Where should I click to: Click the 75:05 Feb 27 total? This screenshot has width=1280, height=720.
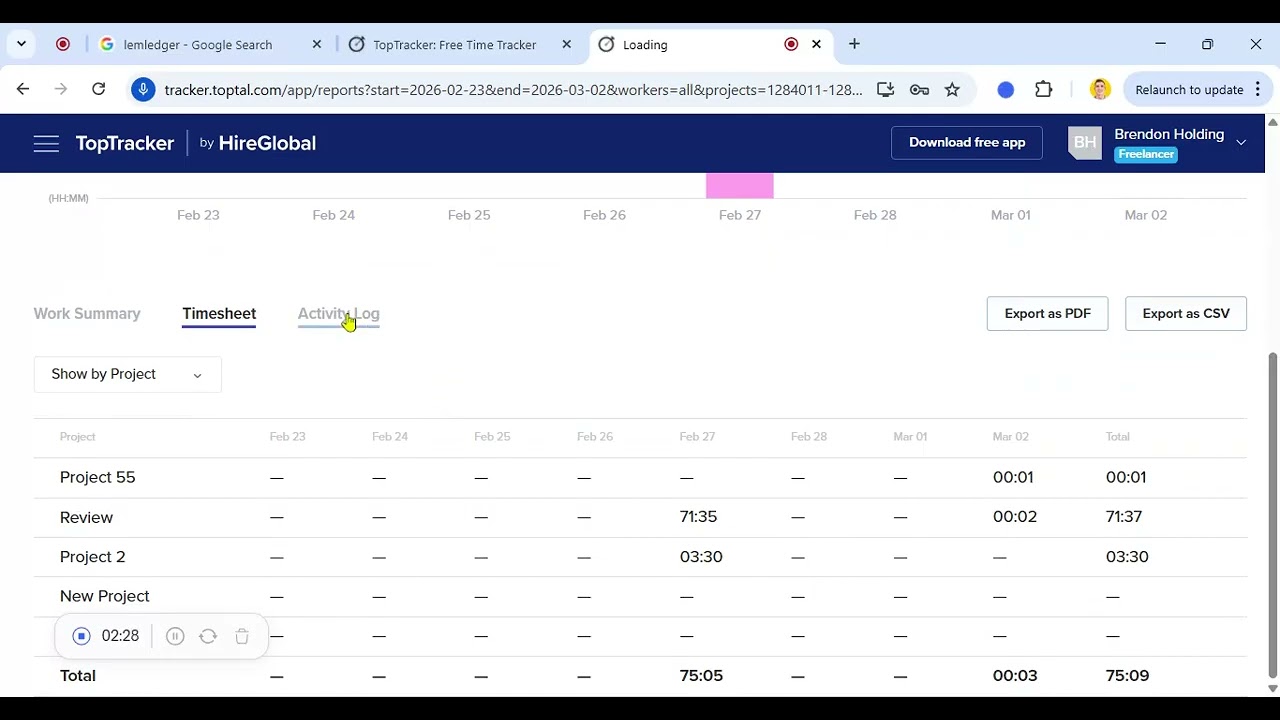click(701, 676)
